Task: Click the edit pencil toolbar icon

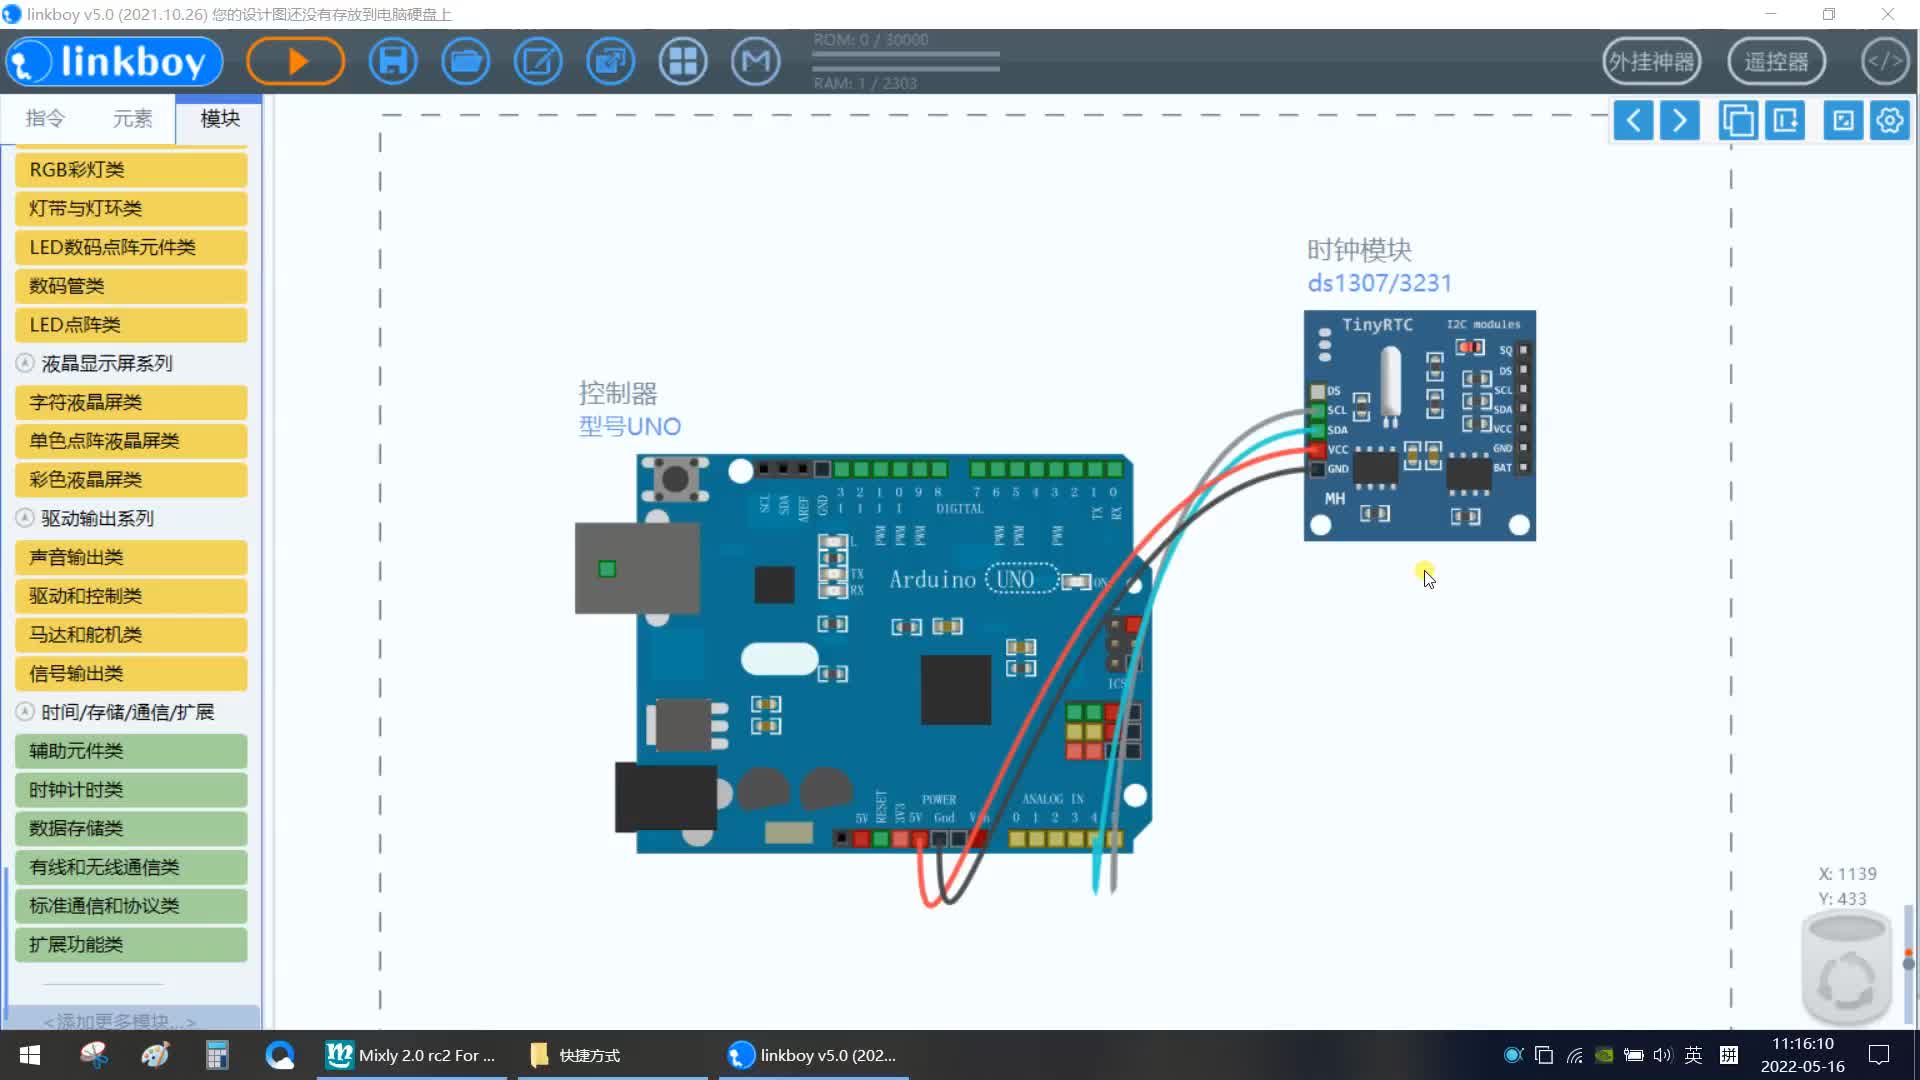Action: (538, 62)
